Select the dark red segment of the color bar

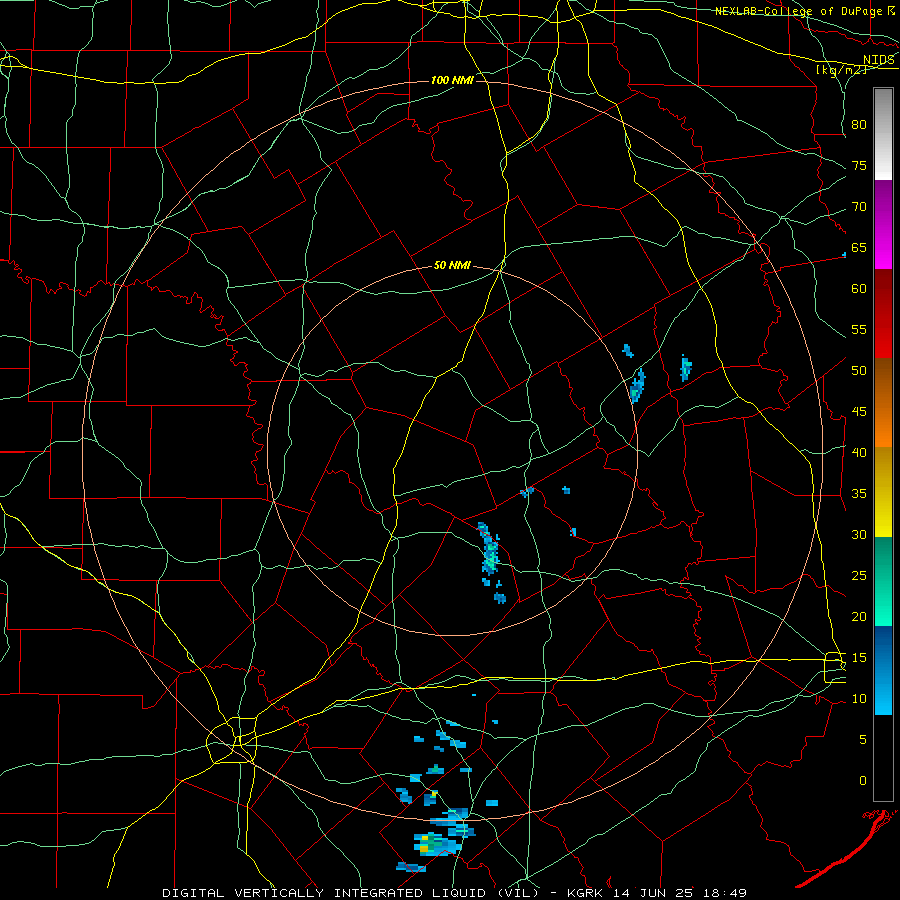[883, 314]
